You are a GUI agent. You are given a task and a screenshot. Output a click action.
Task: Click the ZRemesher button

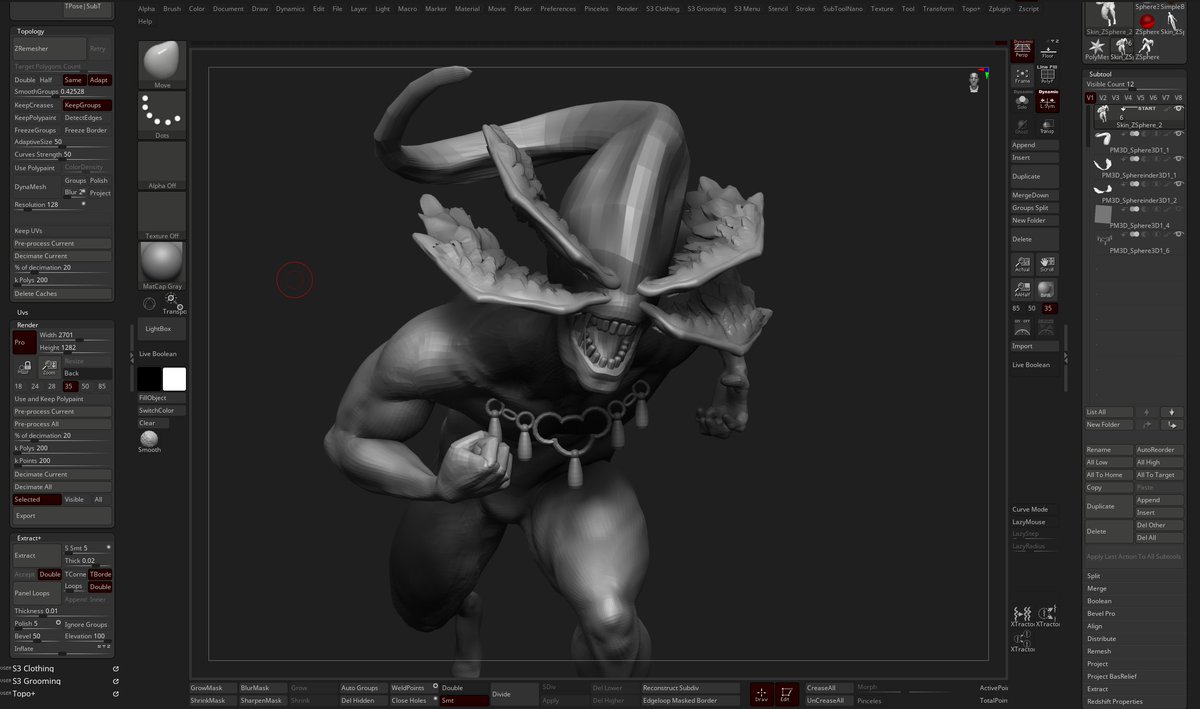pyautogui.click(x=49, y=48)
